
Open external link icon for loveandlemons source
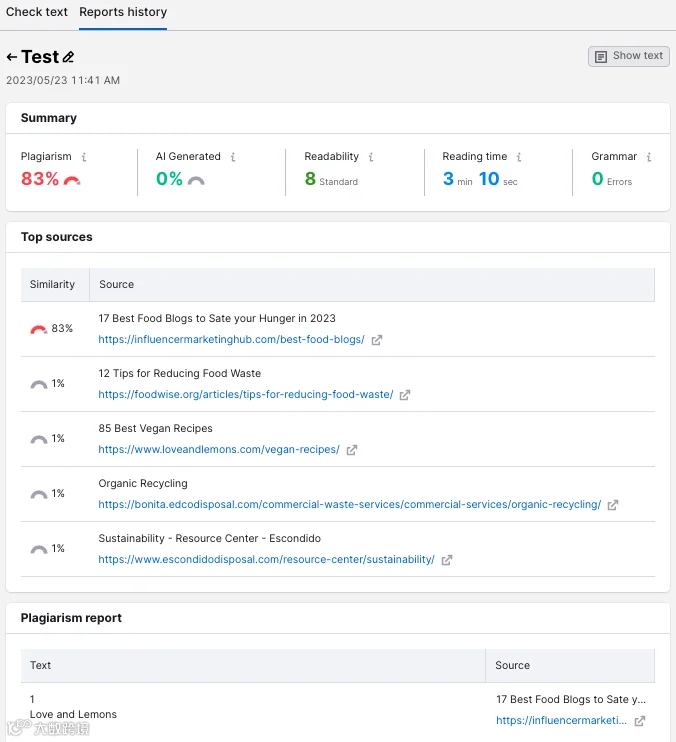click(352, 450)
